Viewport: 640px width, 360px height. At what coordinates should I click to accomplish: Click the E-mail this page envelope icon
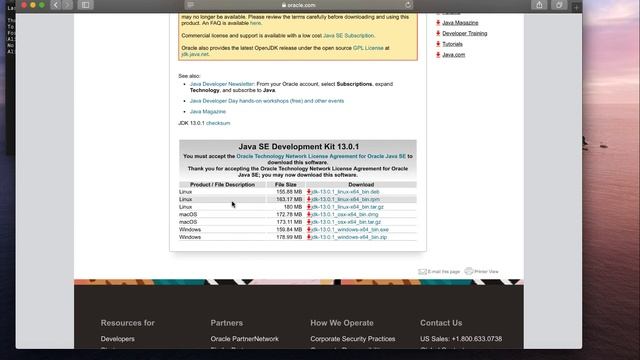pyautogui.click(x=422, y=272)
